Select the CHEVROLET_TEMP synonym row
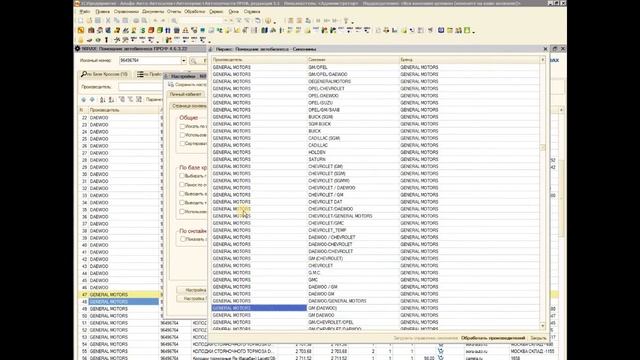This screenshot has width=640, height=360. [375, 230]
